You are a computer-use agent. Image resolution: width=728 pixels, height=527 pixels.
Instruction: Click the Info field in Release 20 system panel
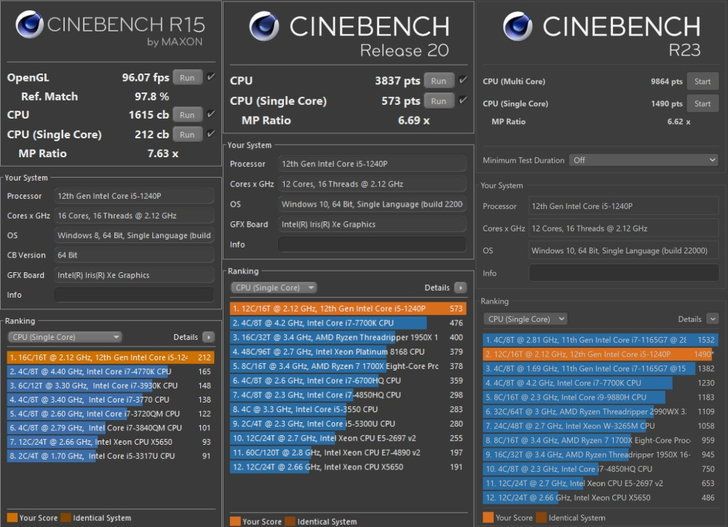click(372, 244)
